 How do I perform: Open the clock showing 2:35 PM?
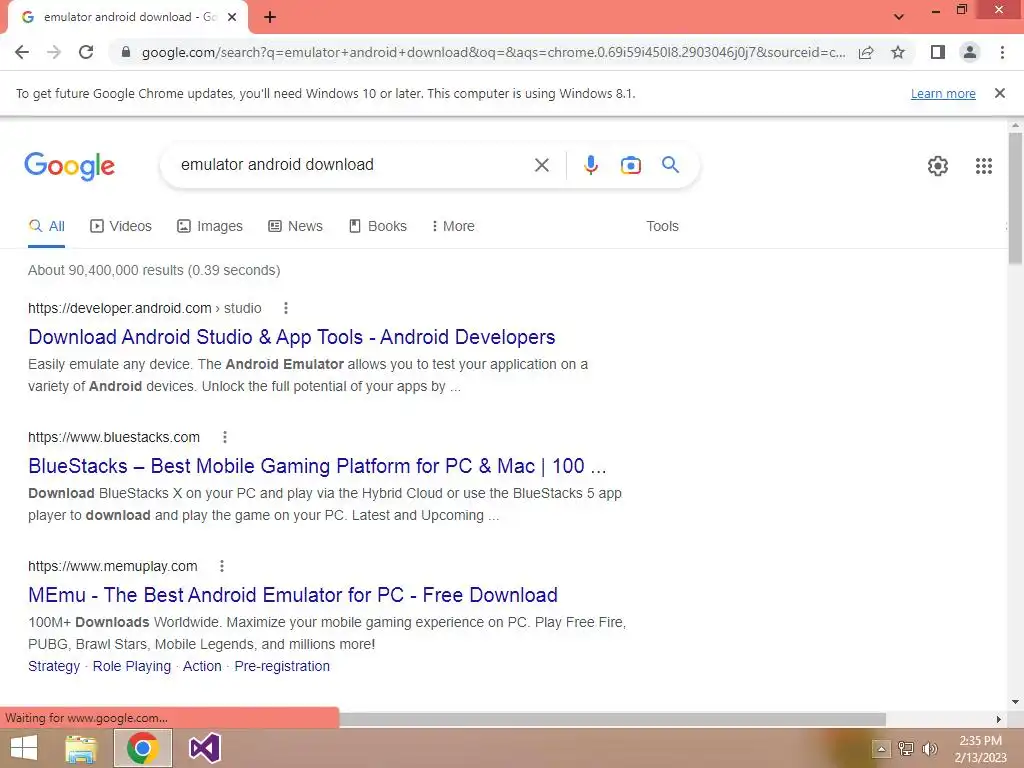click(x=980, y=749)
